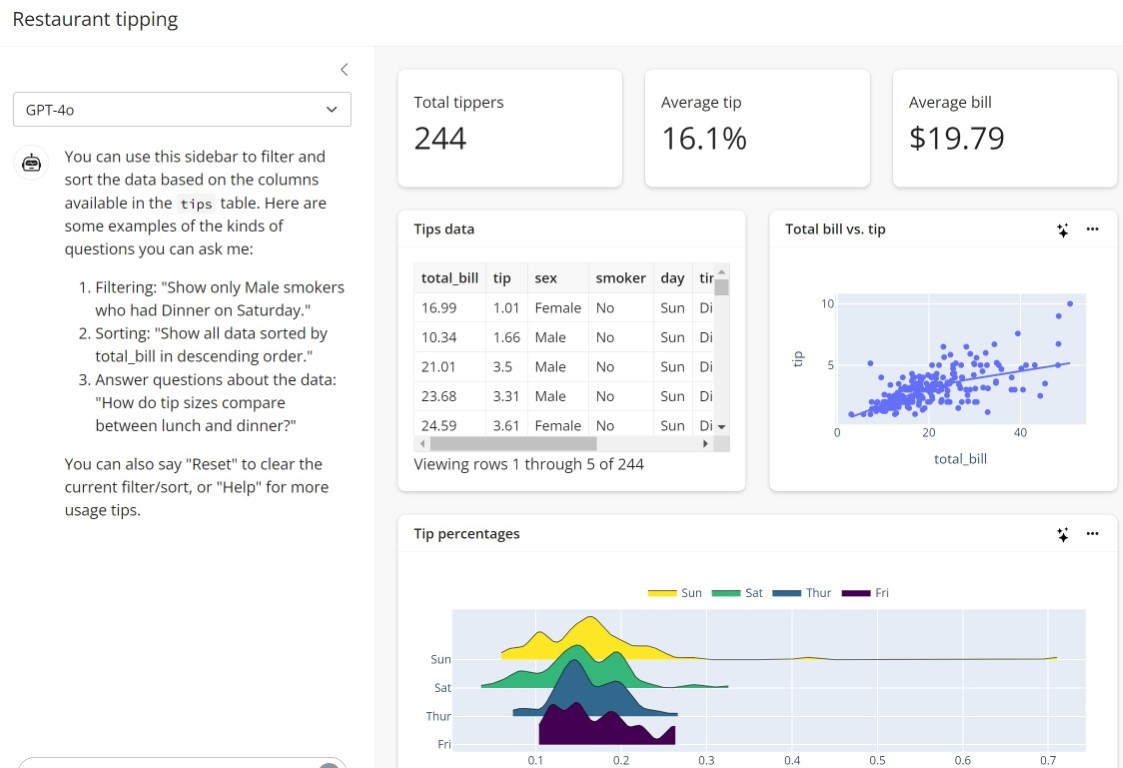Image resolution: width=1123 pixels, height=768 pixels.
Task: Click the table's scroll up arrow
Action: point(722,271)
